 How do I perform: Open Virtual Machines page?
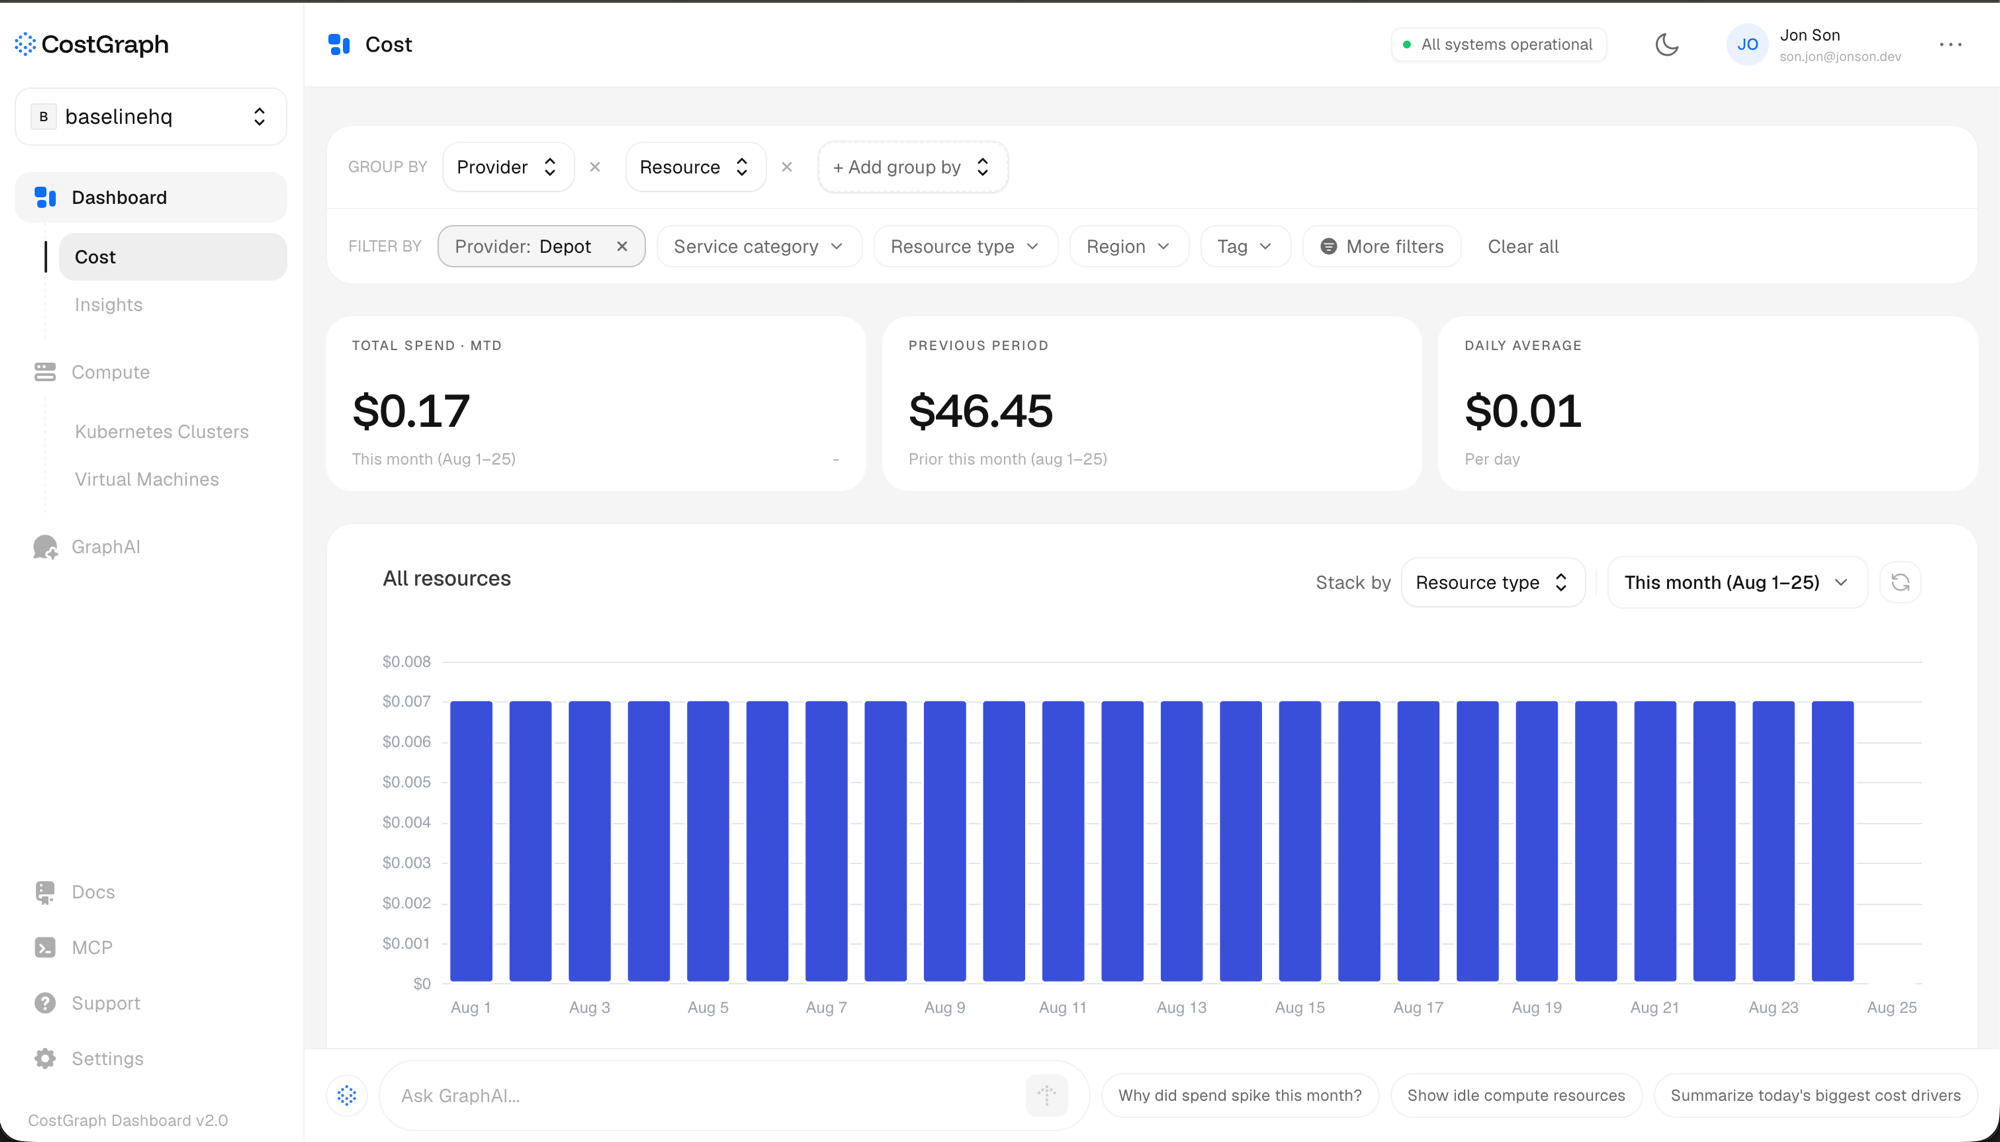point(147,479)
